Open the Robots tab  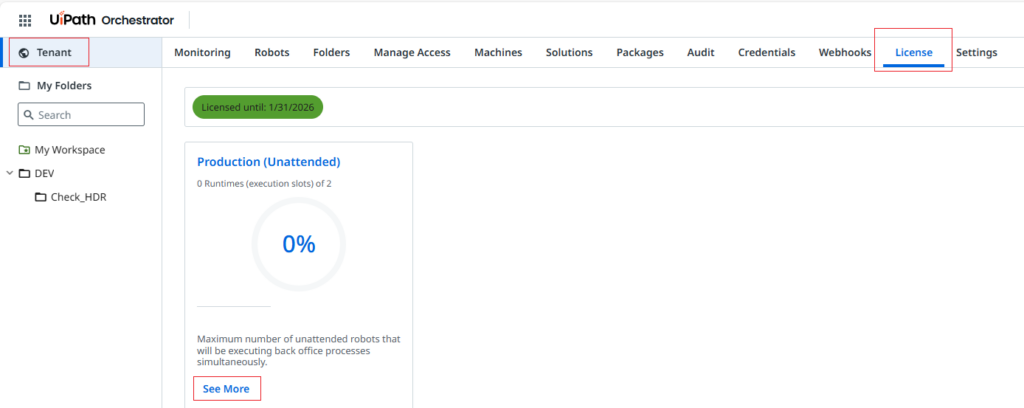(271, 52)
